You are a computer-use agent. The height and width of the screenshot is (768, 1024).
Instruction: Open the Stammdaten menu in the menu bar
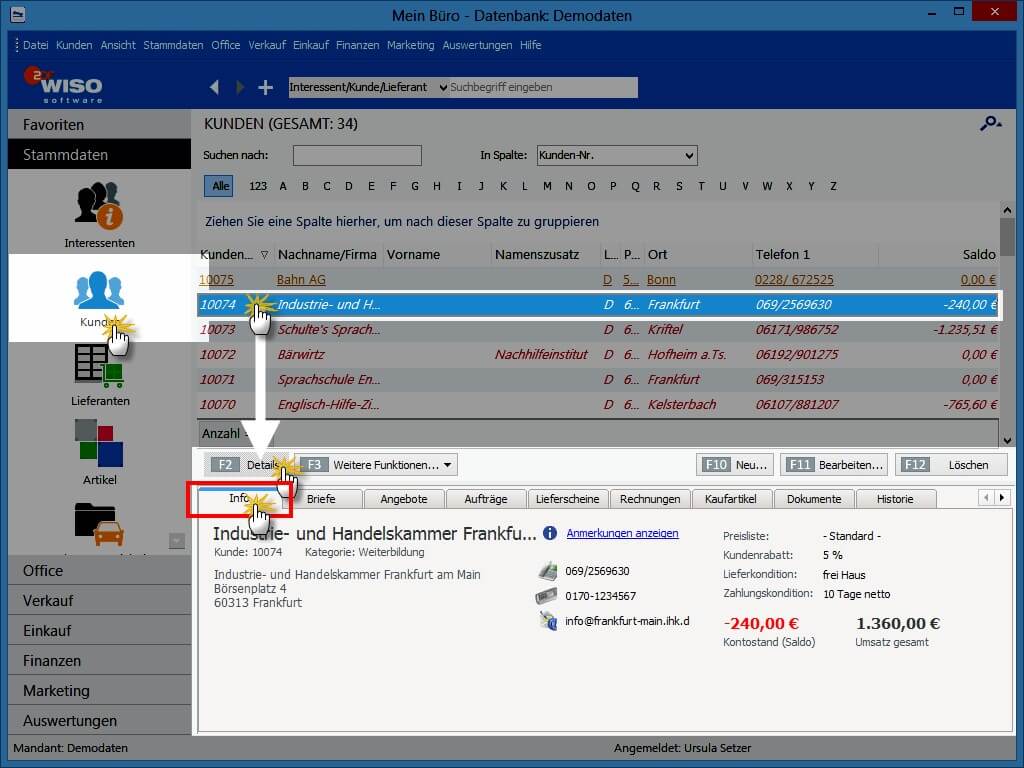click(x=173, y=45)
